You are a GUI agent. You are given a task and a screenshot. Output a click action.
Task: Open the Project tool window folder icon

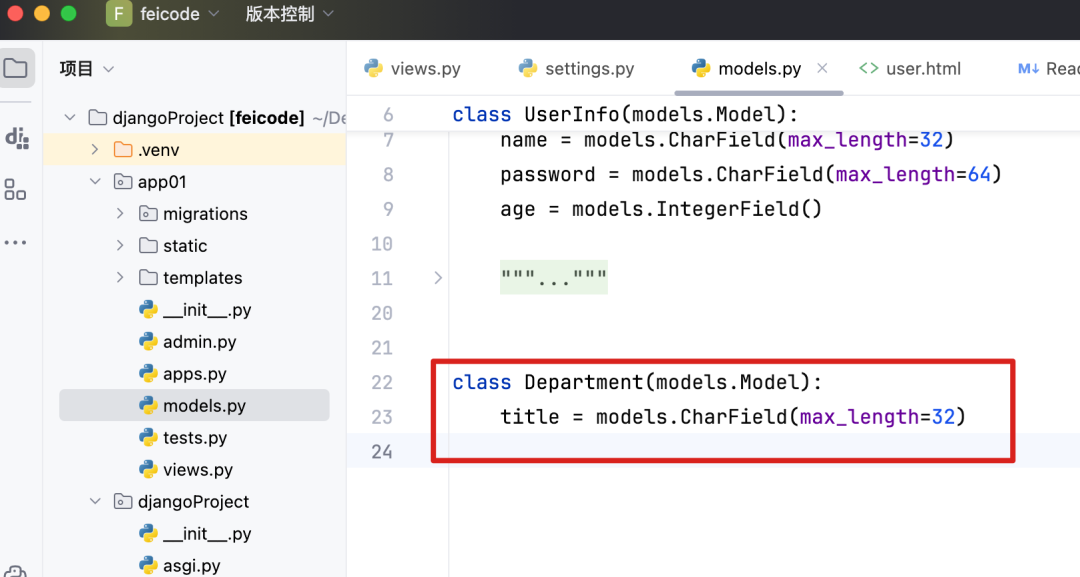[17, 67]
